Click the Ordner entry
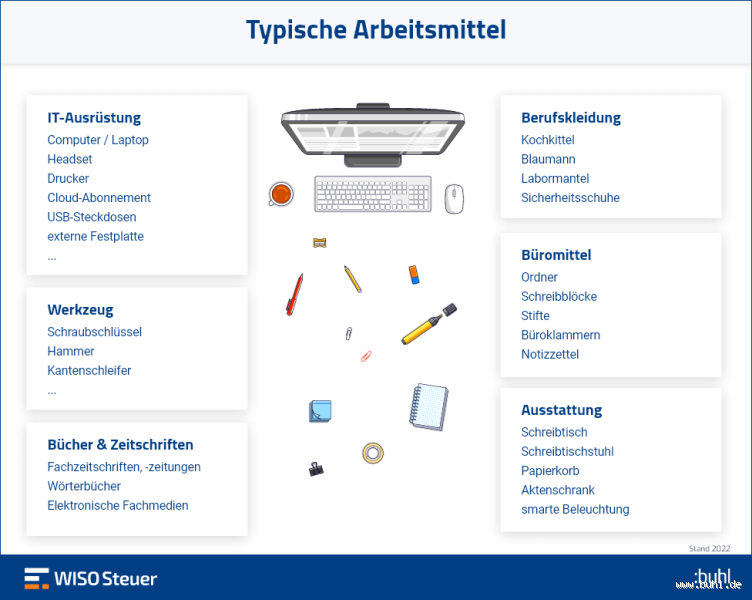 (539, 277)
